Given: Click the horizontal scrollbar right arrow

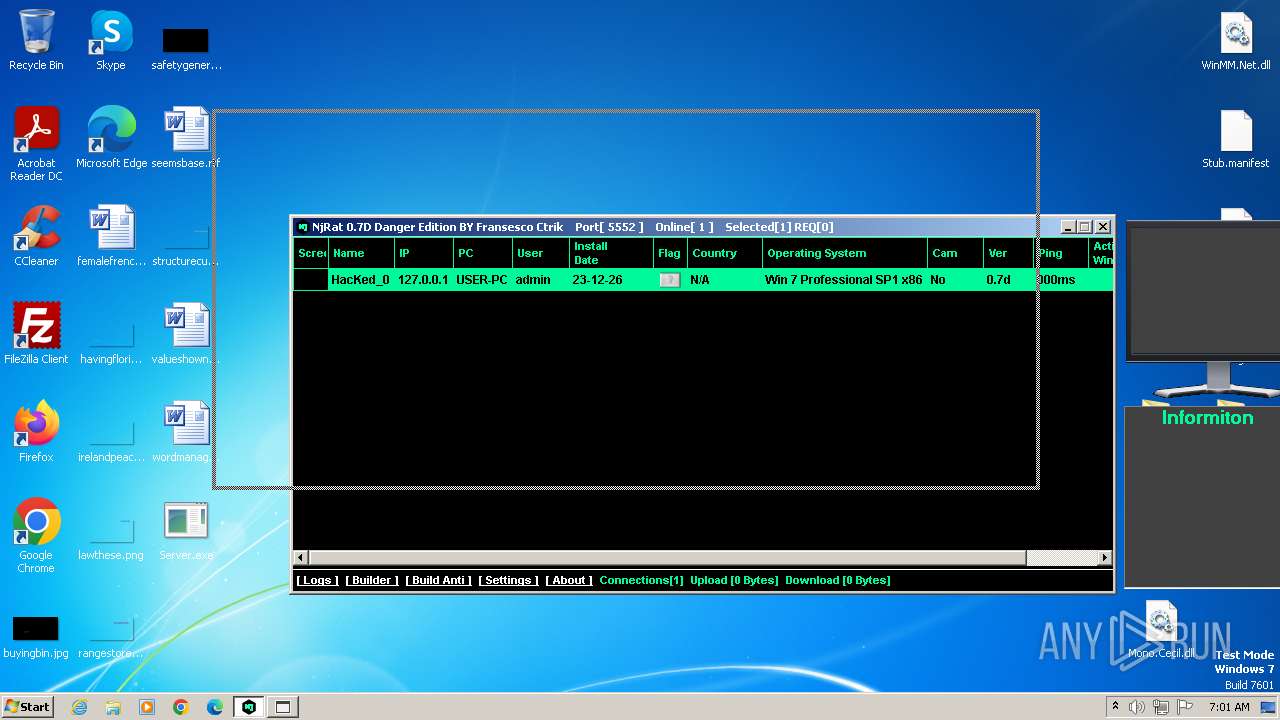Looking at the screenshot, I should [x=1104, y=557].
